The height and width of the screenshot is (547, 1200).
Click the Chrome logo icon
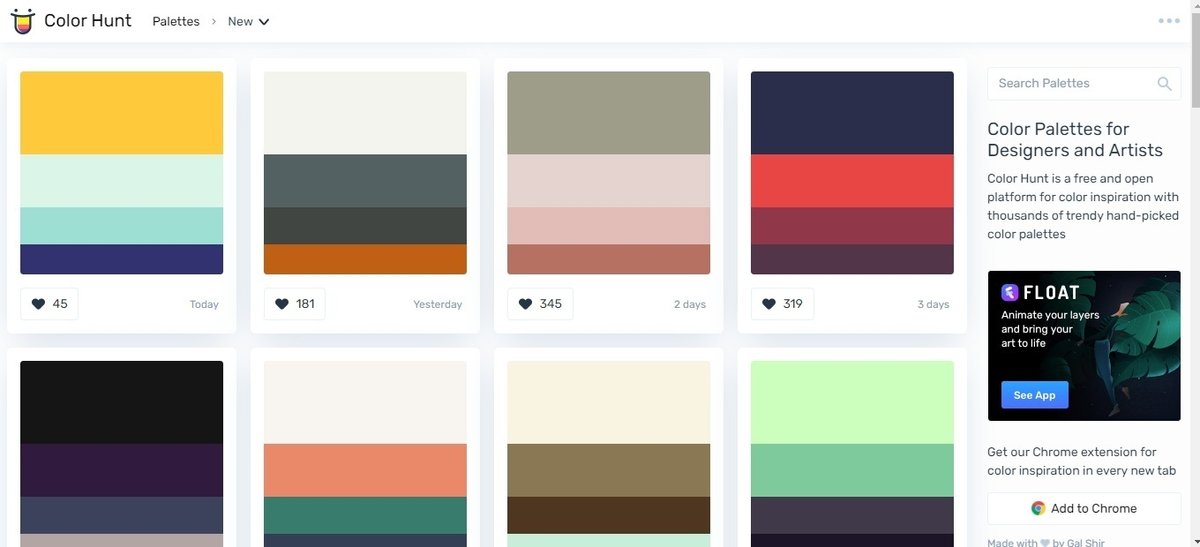pos(1039,508)
